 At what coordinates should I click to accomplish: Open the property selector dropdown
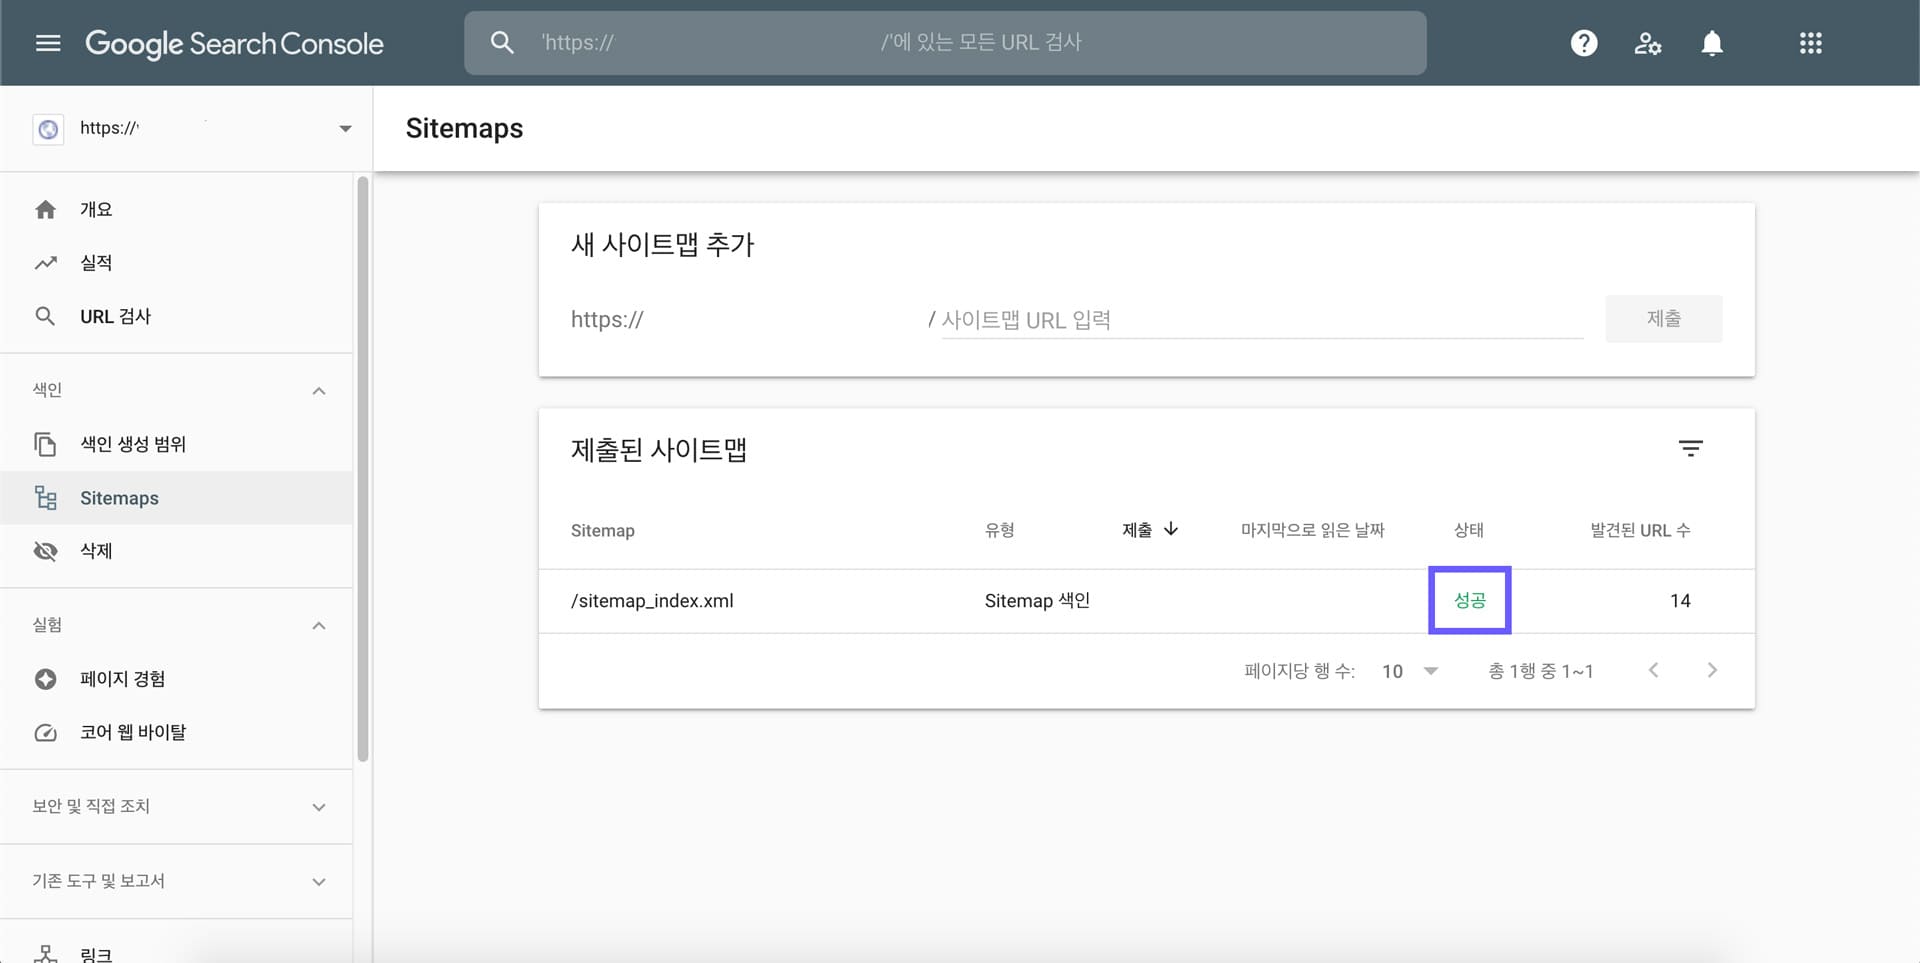pos(345,128)
